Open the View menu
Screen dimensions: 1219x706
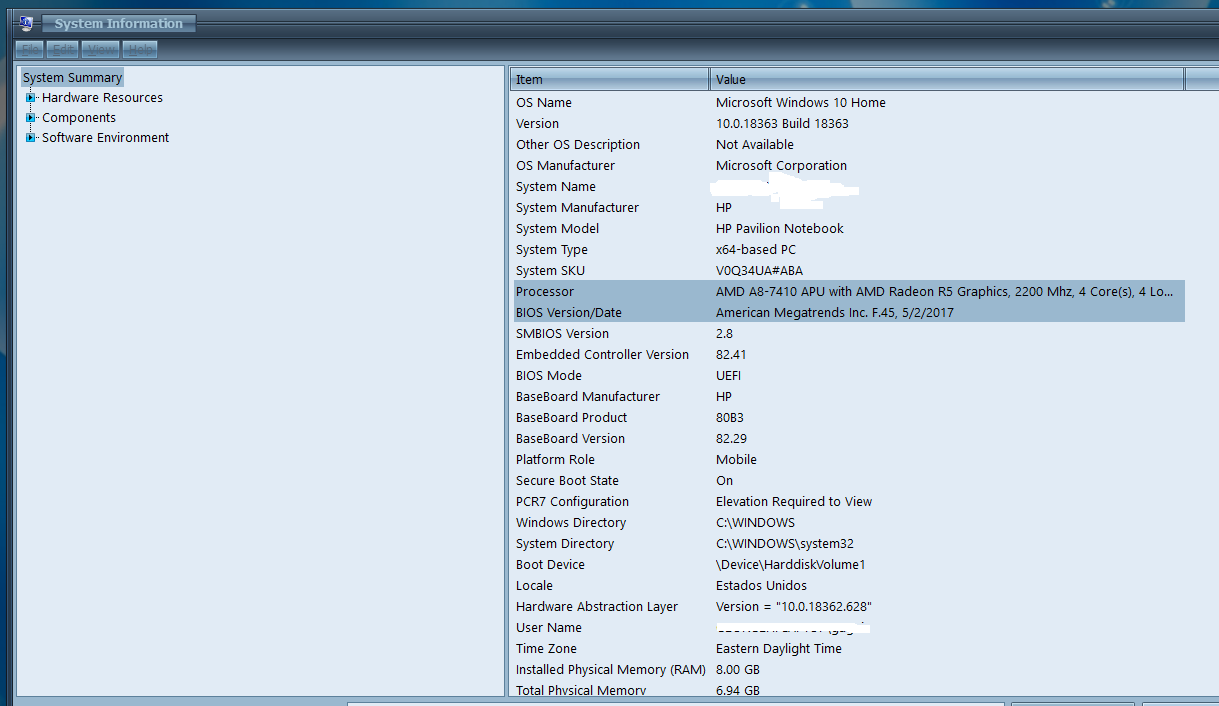(x=101, y=49)
